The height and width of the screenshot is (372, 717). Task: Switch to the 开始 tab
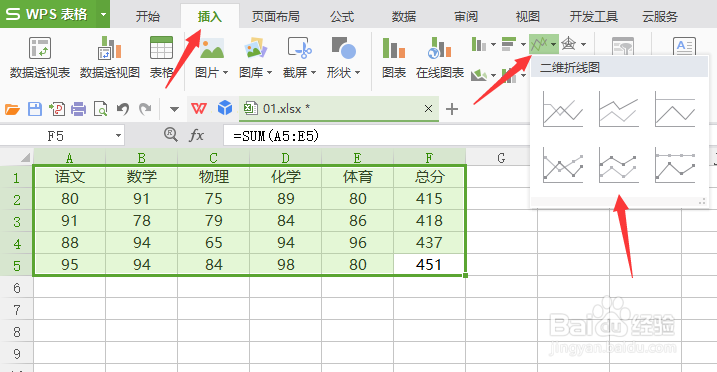click(x=148, y=17)
